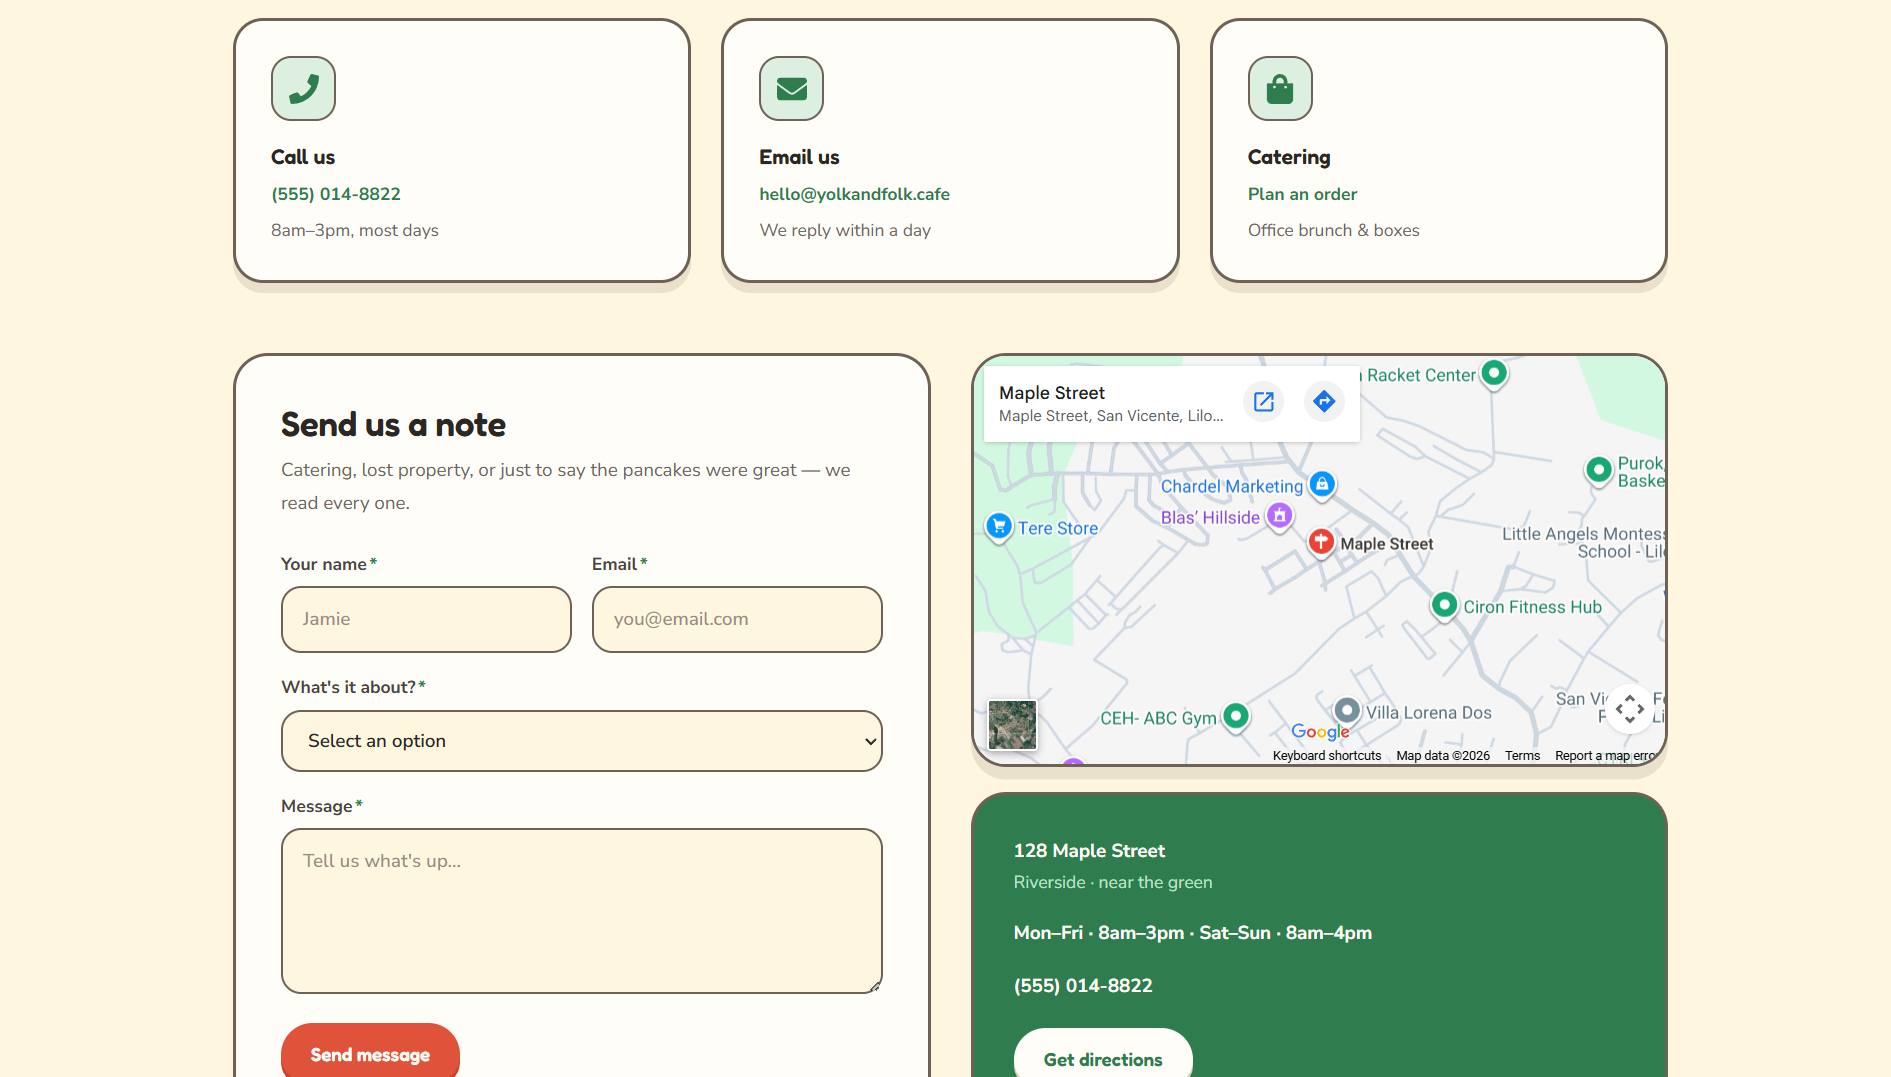Click the shopping bag icon in Catering card
The width and height of the screenshot is (1891, 1077).
tap(1280, 89)
